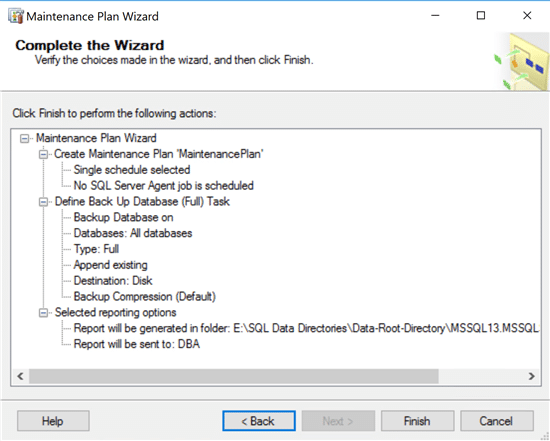Select the Create Maintenance Plan 'MaintenancePlan' label
This screenshot has width=550, height=441.
coord(159,154)
